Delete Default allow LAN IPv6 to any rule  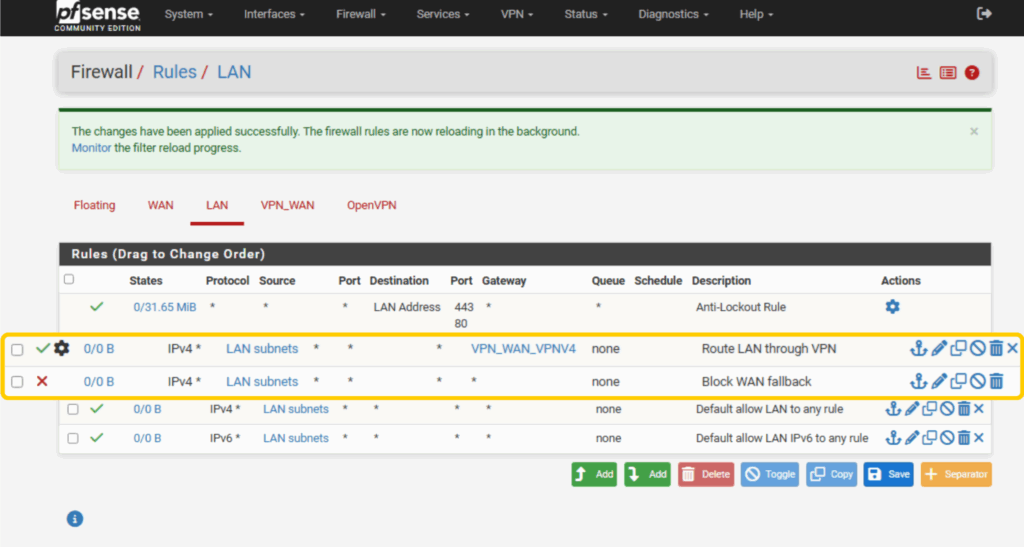964,437
